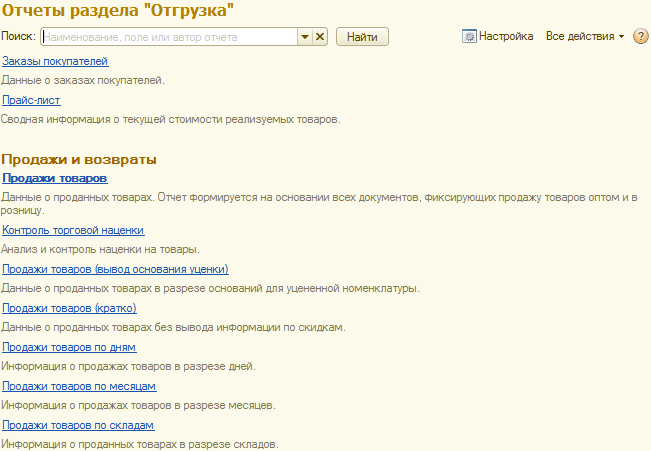
Task: Click the Найти button
Action: [362, 37]
